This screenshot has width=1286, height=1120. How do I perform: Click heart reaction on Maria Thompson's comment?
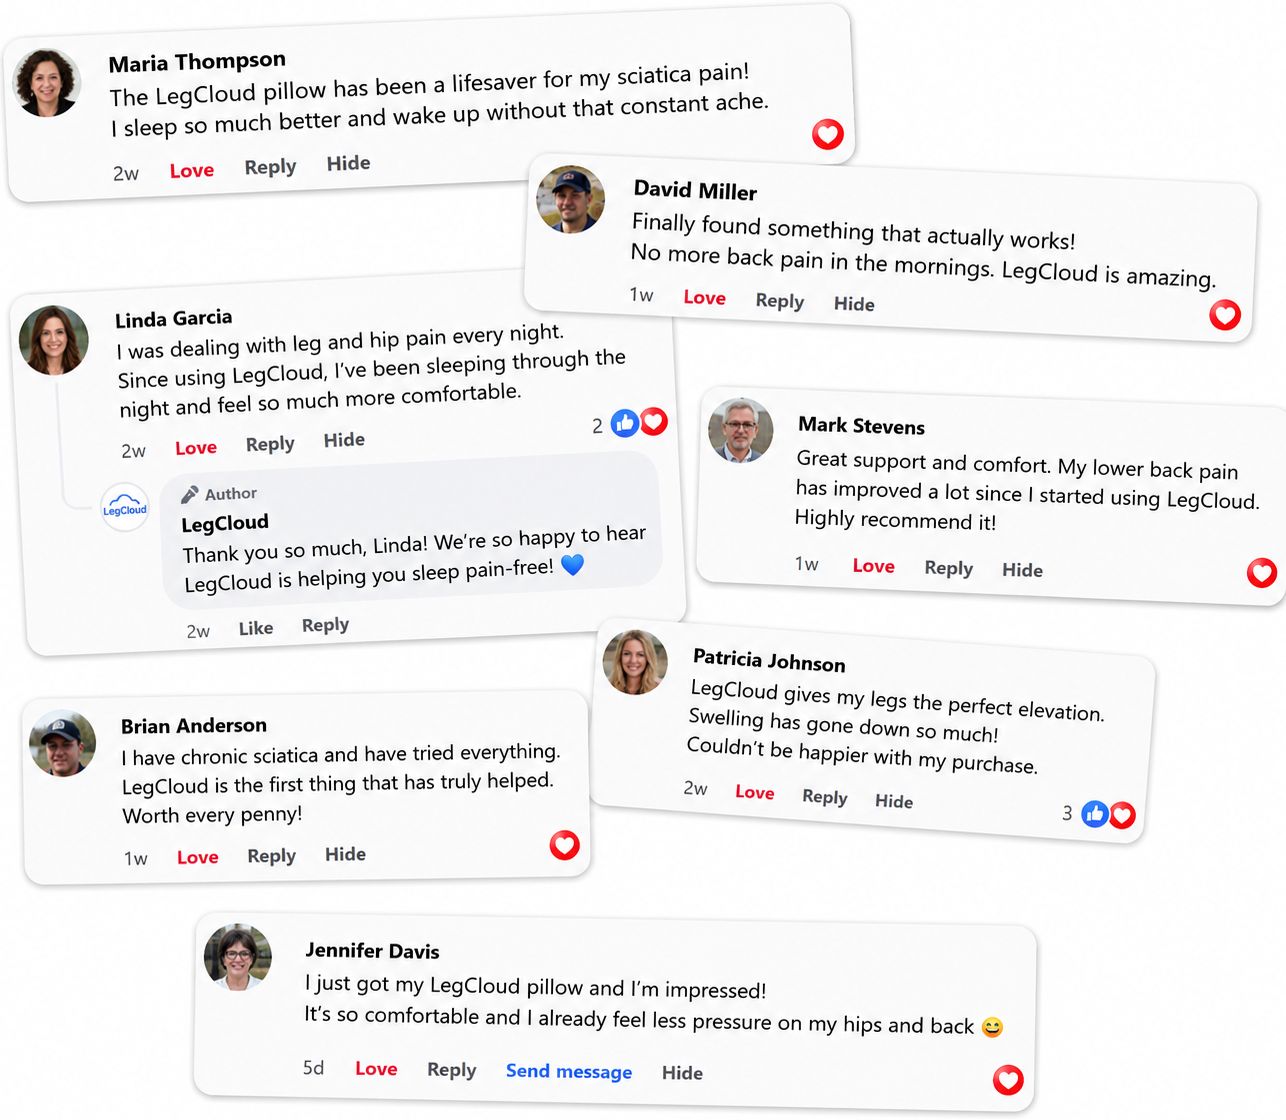tap(828, 134)
